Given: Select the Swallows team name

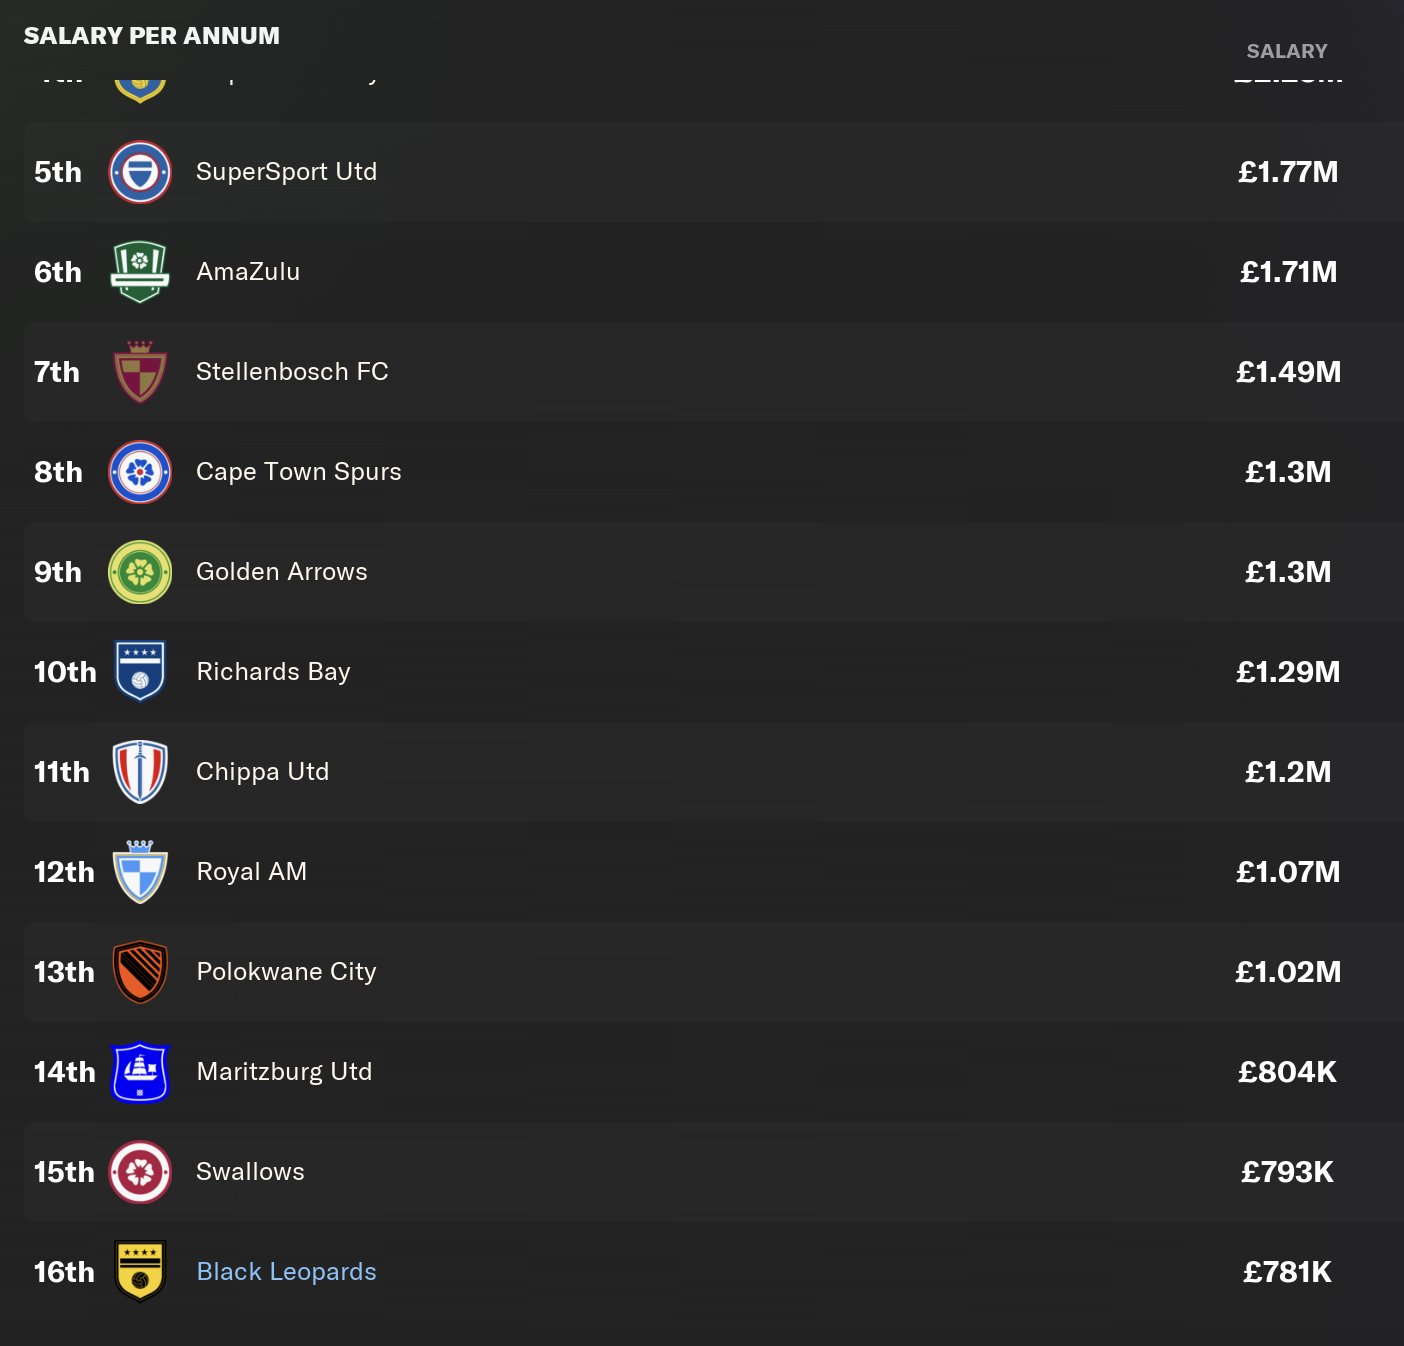Looking at the screenshot, I should (251, 1172).
